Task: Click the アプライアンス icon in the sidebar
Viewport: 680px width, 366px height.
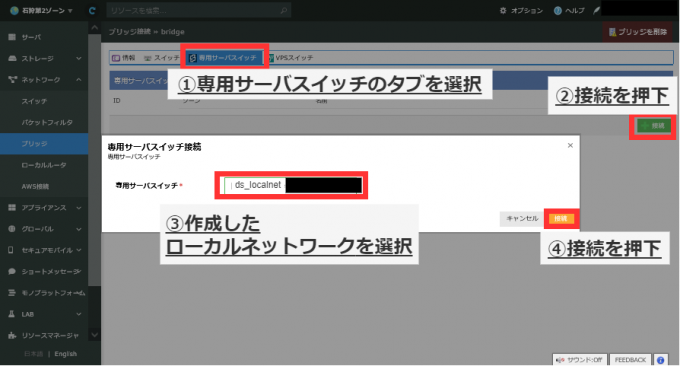Action: [x=12, y=207]
